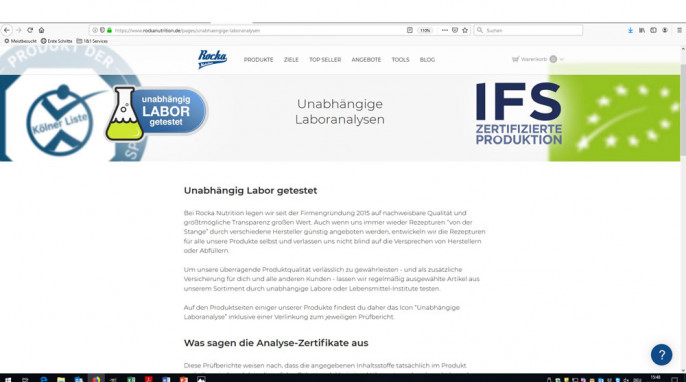Reload the page with the refresh icon
The width and height of the screenshot is (686, 382).
coord(30,30)
